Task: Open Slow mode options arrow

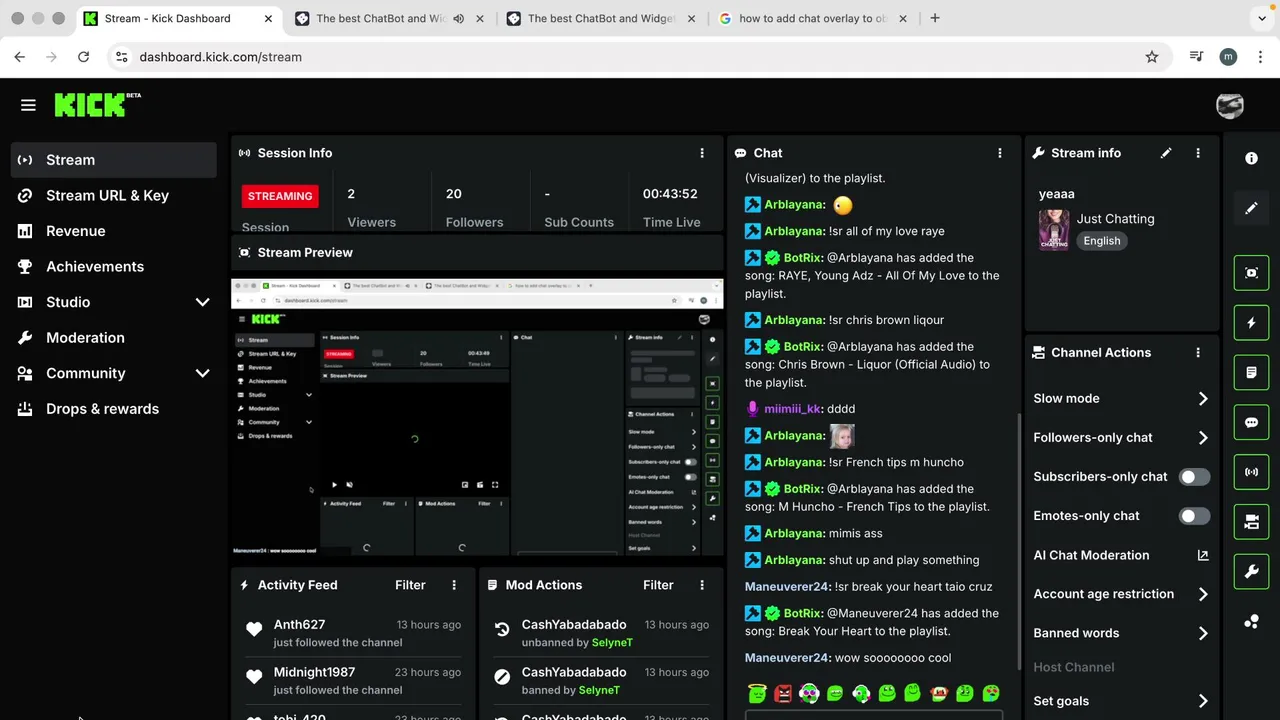Action: pyautogui.click(x=1203, y=398)
